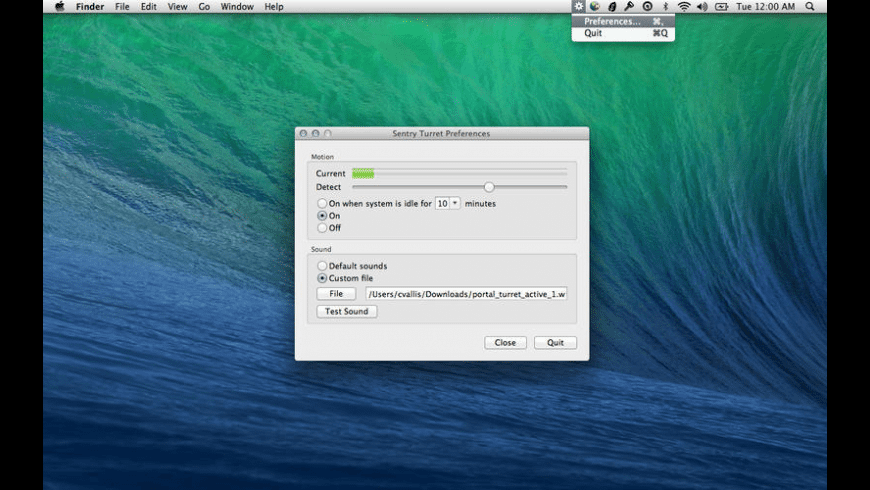
Task: Choose the 'Default sounds' radio button
Action: point(322,266)
